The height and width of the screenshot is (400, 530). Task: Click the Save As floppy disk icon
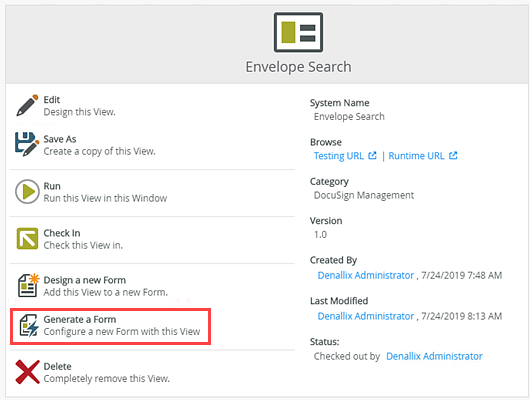(27, 144)
